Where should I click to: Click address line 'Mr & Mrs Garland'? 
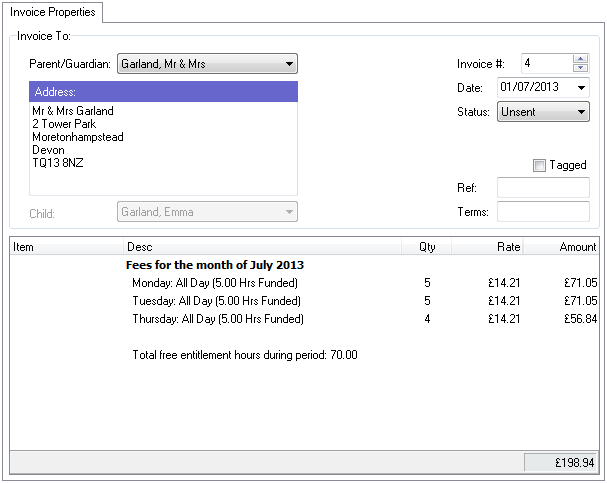73,111
